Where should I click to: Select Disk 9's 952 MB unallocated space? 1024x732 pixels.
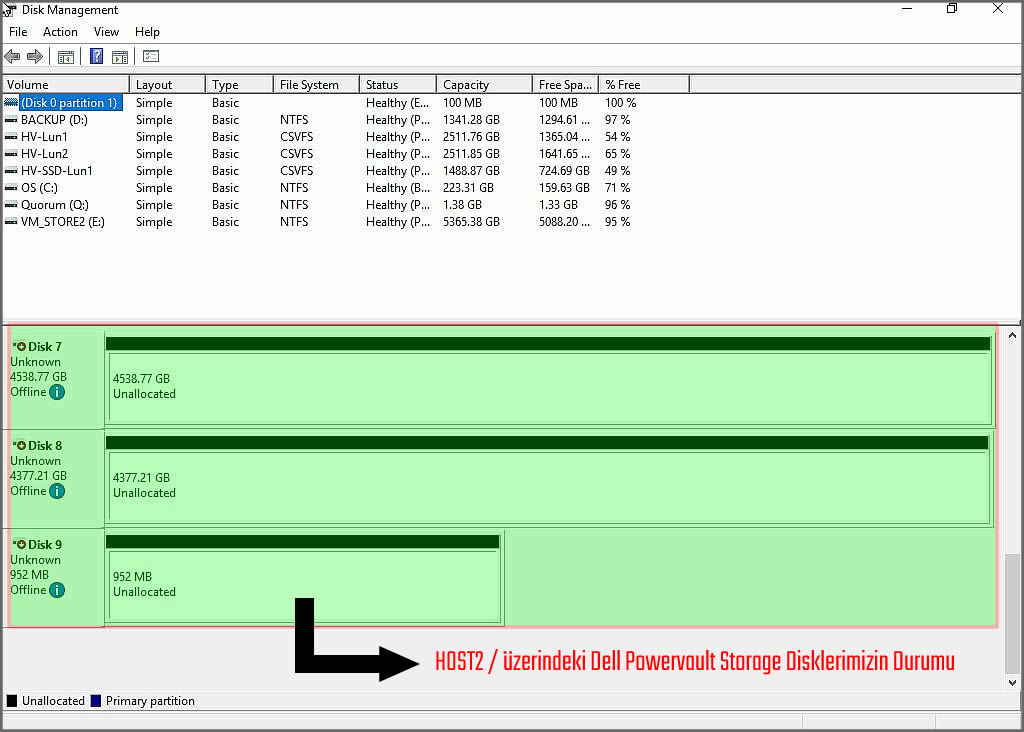point(304,585)
